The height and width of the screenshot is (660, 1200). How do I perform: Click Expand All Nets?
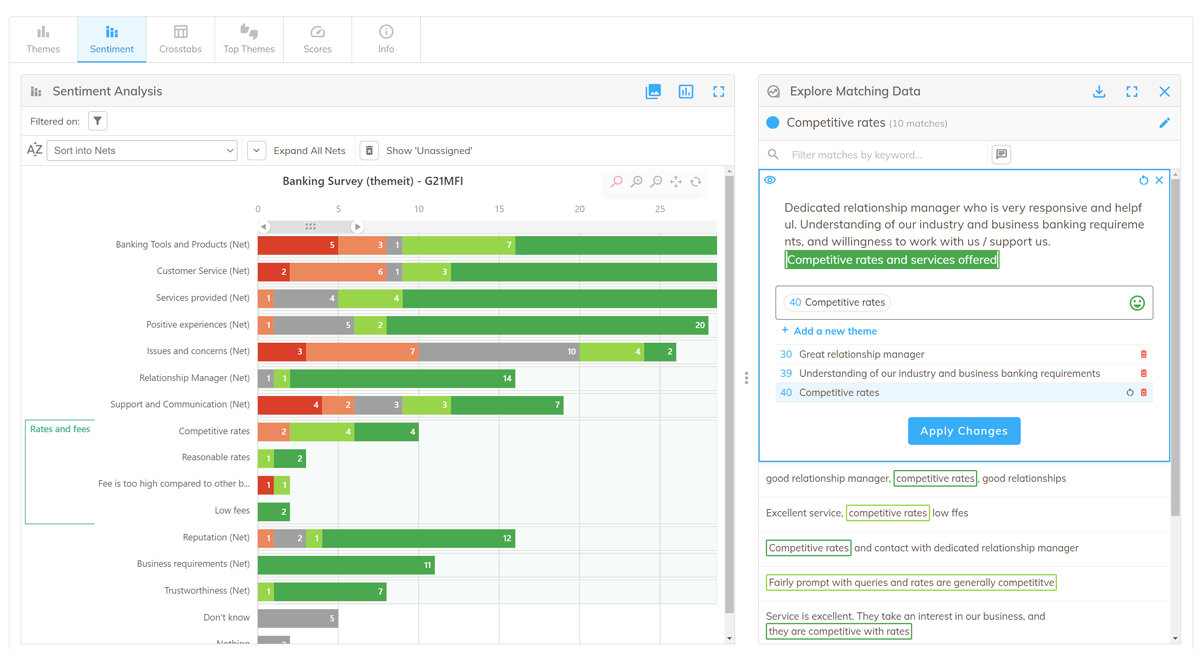click(x=309, y=151)
